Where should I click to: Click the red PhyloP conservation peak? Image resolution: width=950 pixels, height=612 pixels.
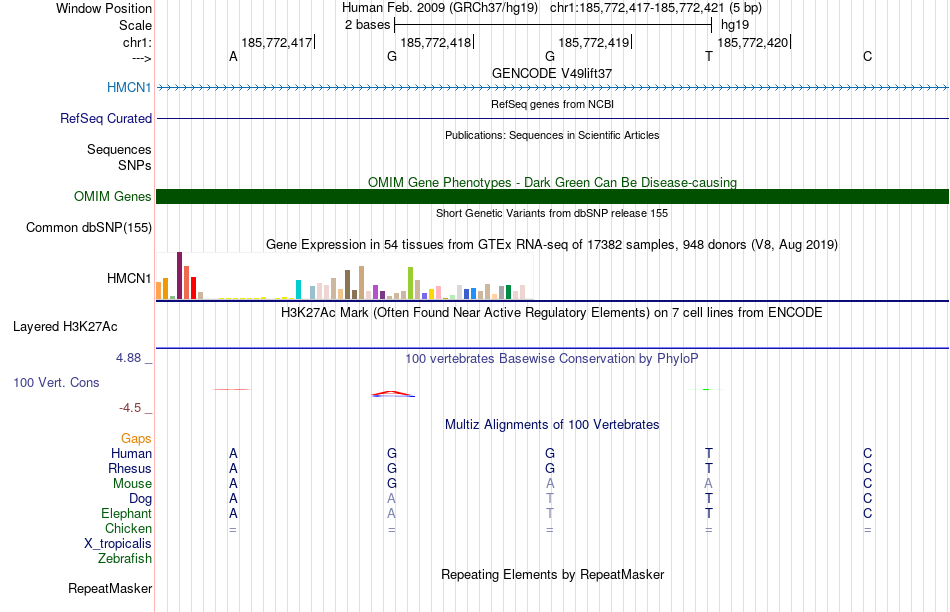click(393, 394)
